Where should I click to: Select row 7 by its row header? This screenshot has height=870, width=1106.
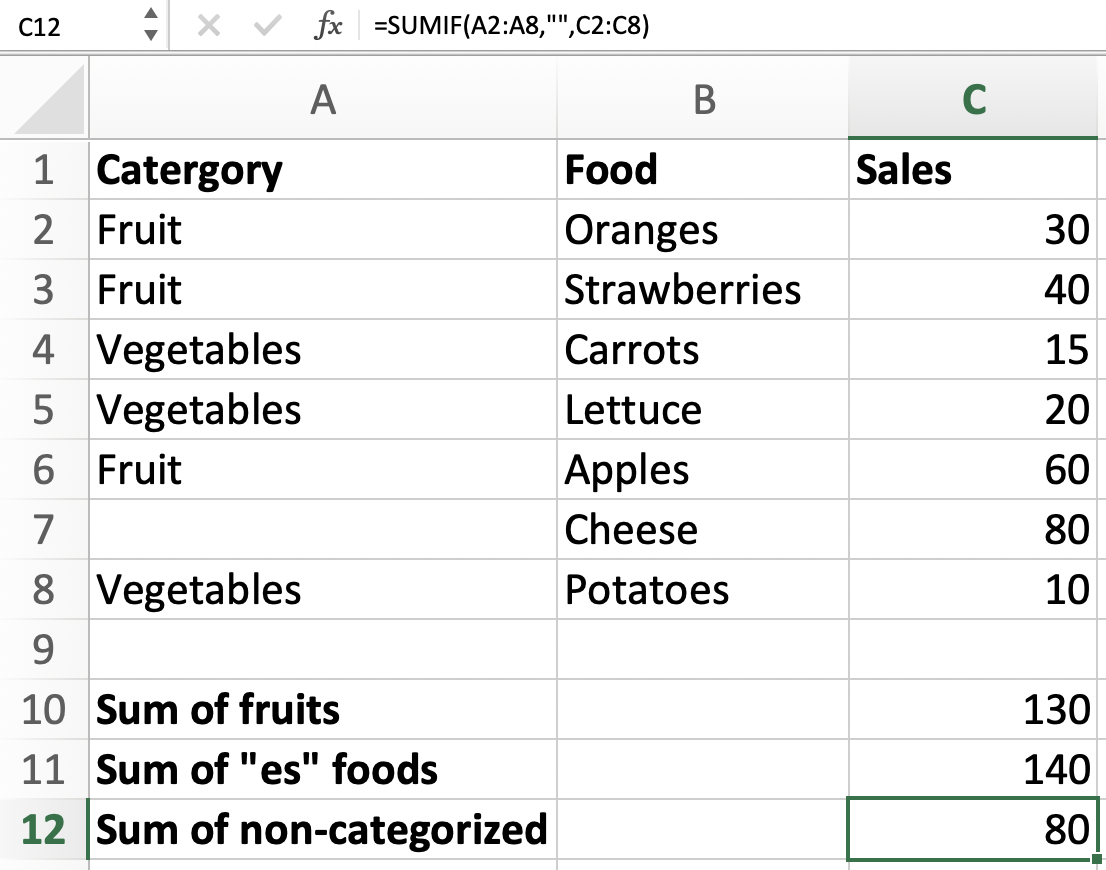[x=44, y=530]
